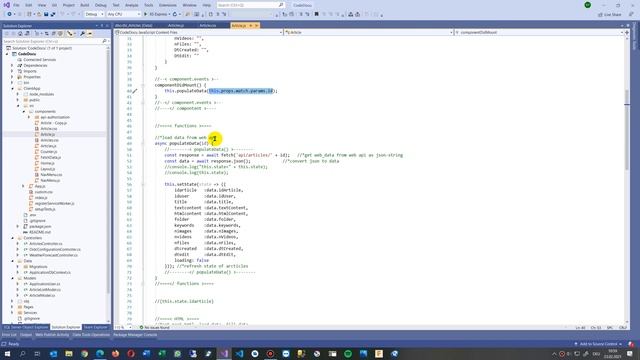Close the active Article.js tab
The width and height of the screenshot is (640, 360).
click(x=257, y=25)
